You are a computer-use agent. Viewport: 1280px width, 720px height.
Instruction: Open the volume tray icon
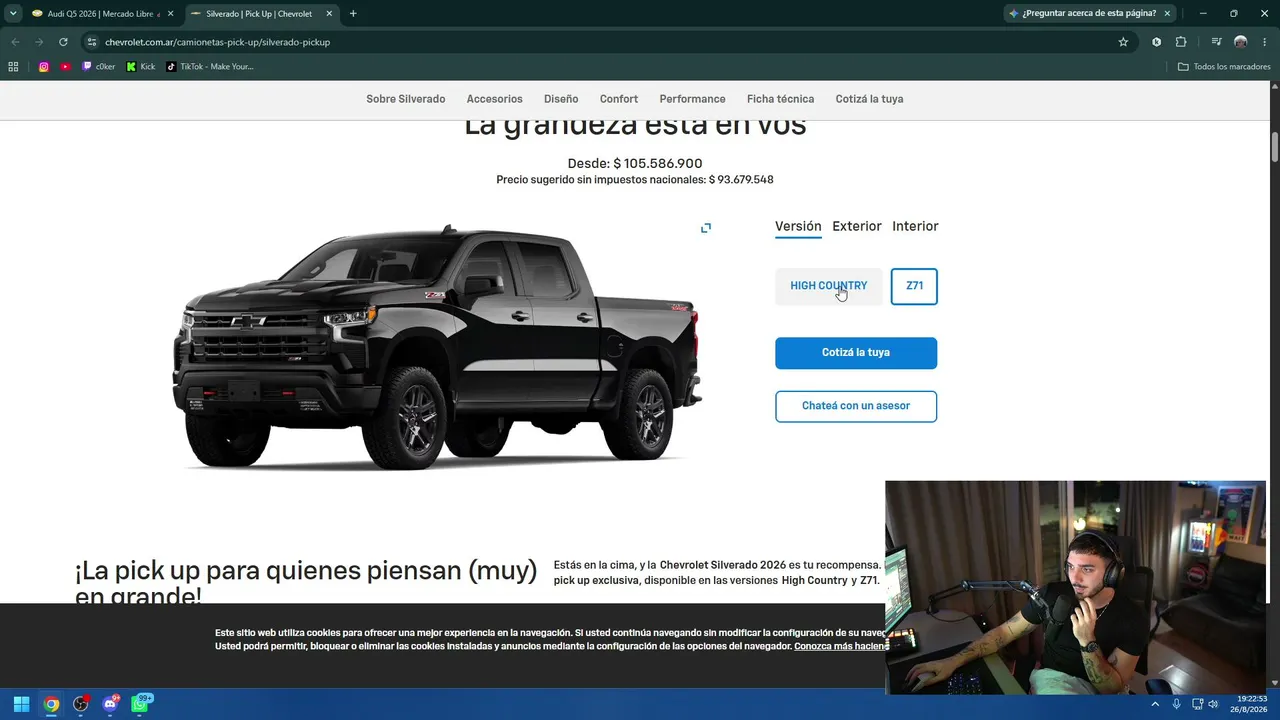coord(1213,704)
